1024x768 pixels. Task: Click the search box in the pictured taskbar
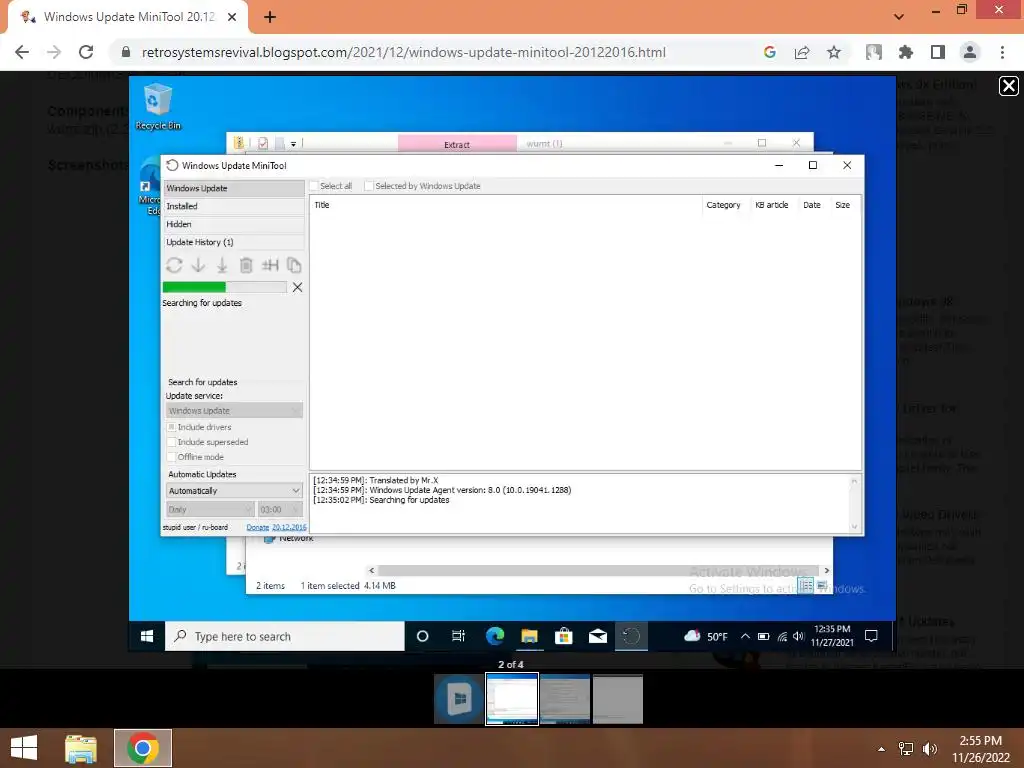click(285, 636)
